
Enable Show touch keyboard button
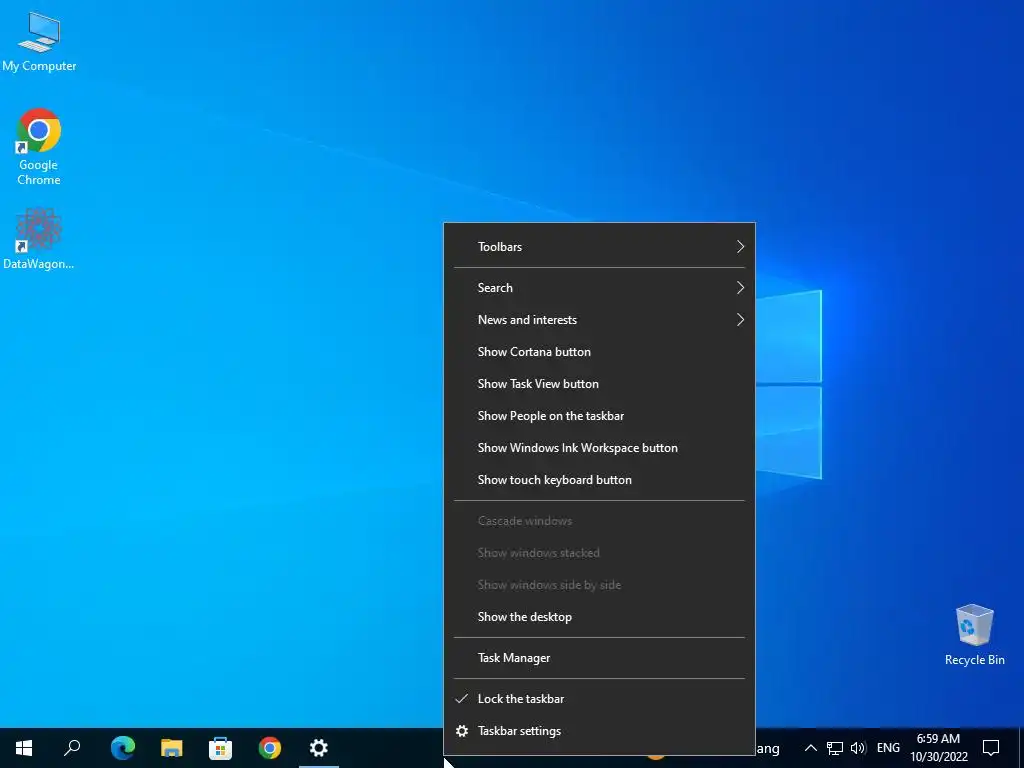(600, 480)
